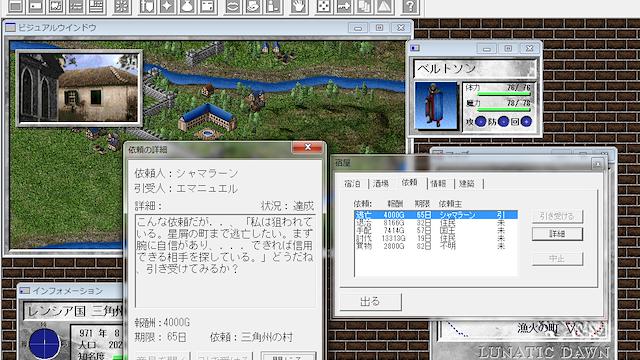Screen dimensions: 640x360
Task: Click inside the request details text box
Action: (x=225, y=261)
